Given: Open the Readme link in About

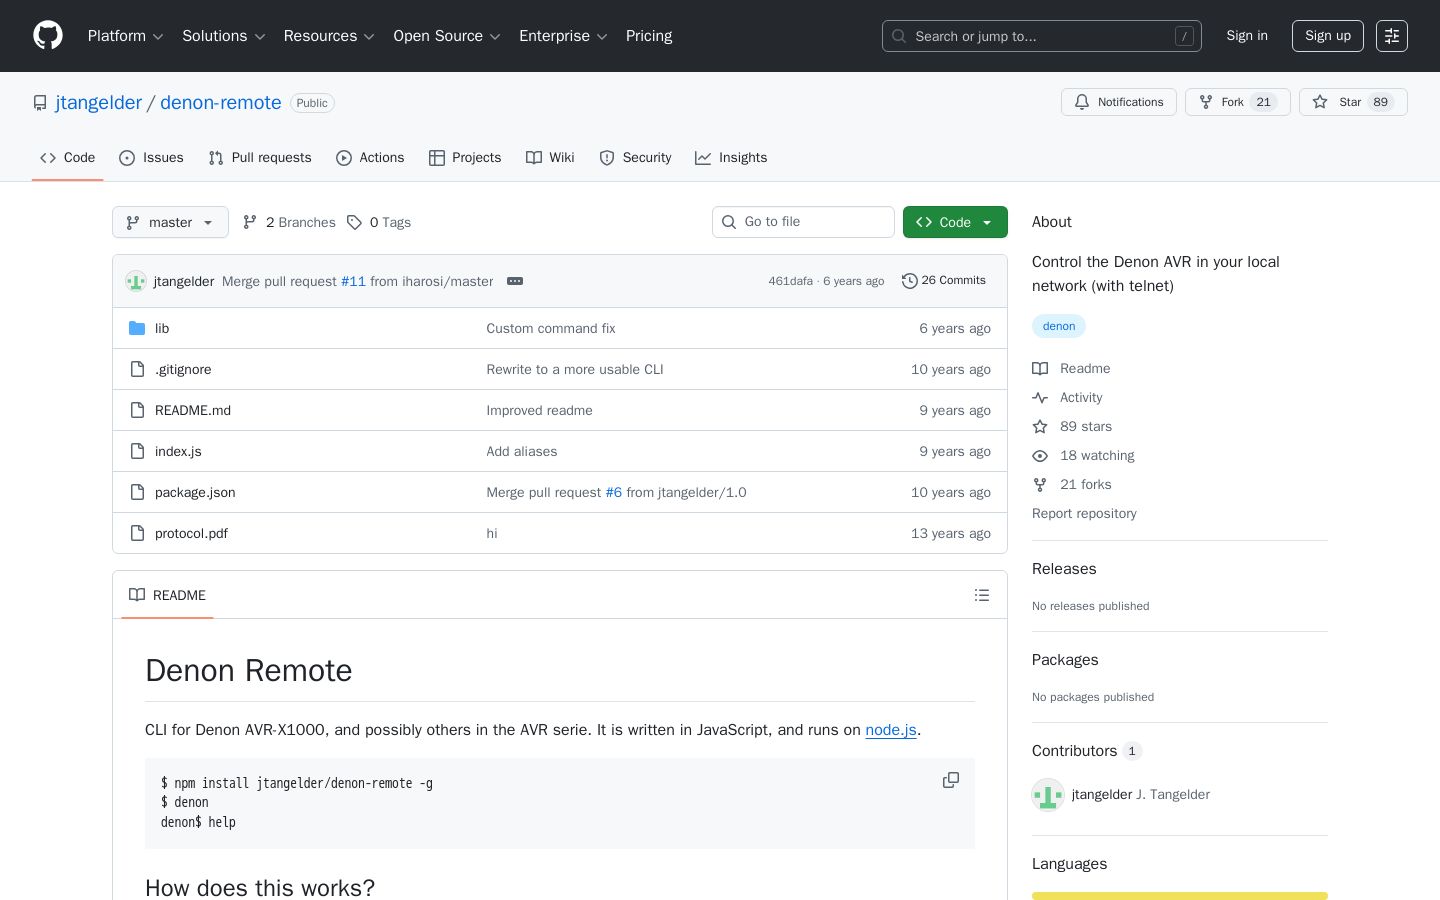Looking at the screenshot, I should [x=1072, y=368].
